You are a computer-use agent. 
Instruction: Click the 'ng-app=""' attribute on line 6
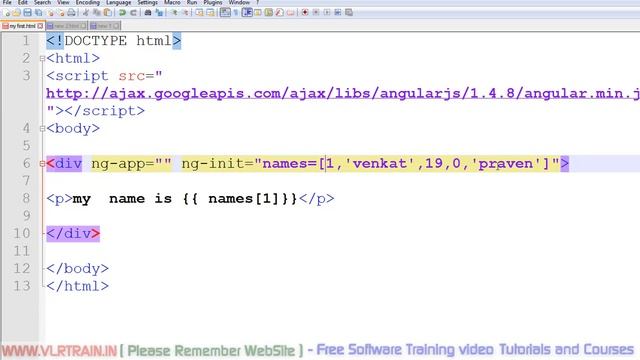pyautogui.click(x=131, y=164)
